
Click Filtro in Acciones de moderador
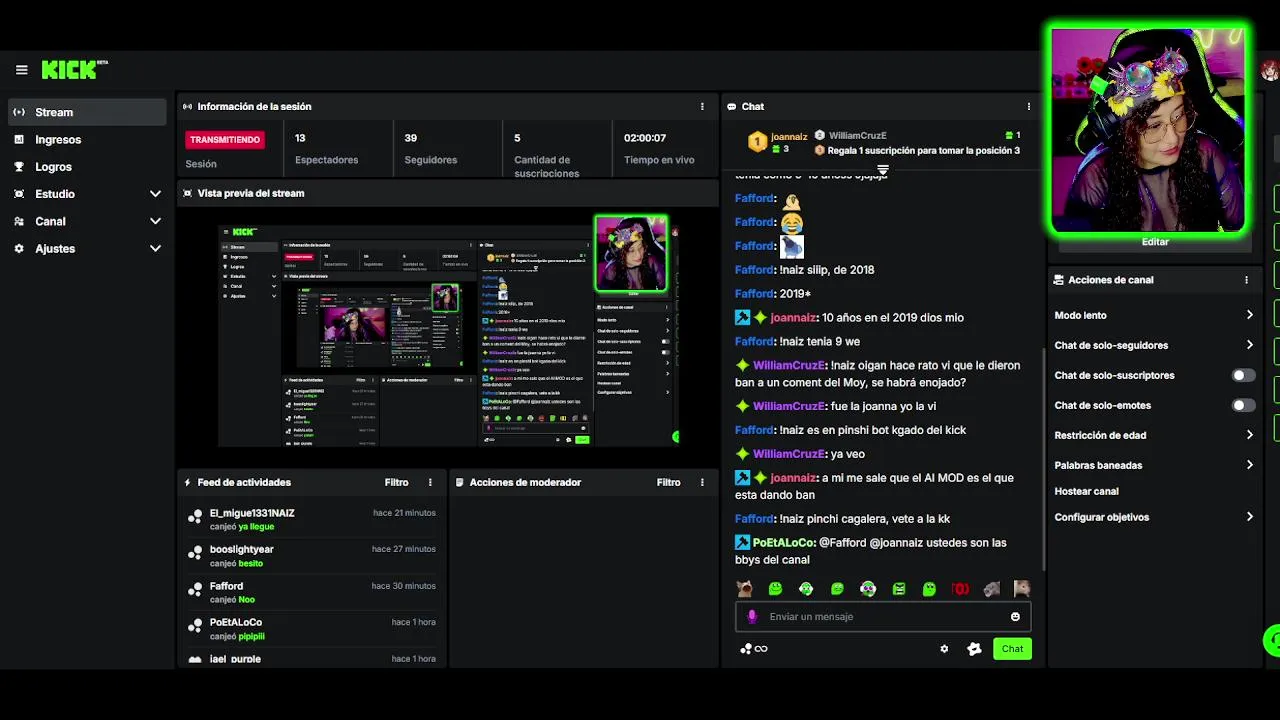coord(668,482)
